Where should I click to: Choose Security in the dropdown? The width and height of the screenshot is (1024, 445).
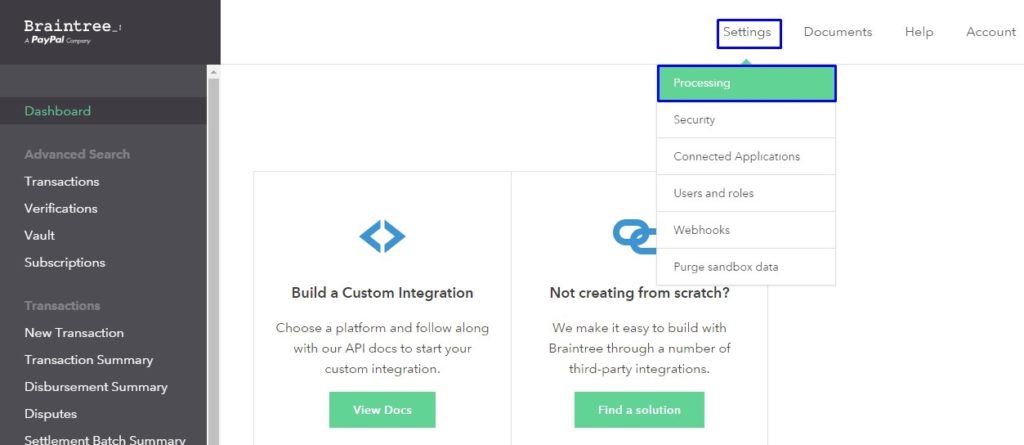746,120
